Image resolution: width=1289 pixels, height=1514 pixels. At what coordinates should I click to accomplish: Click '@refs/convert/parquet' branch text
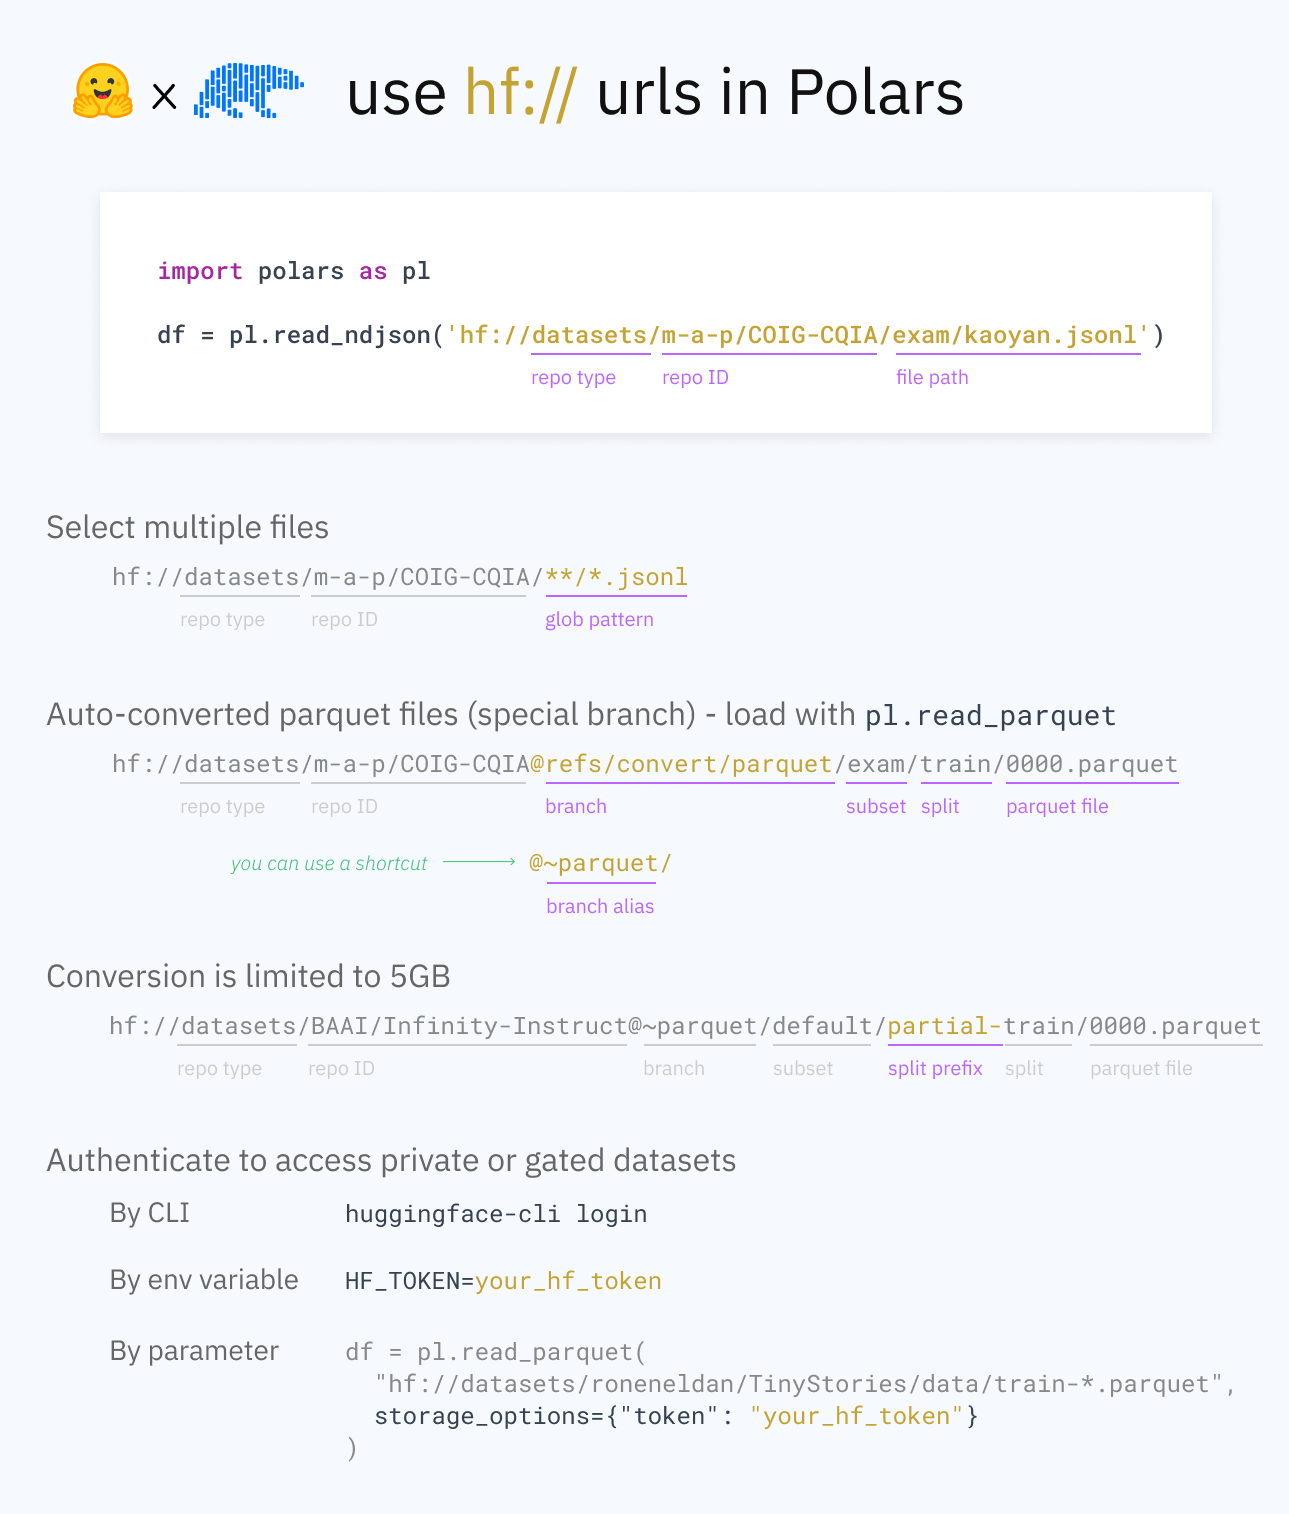point(681,764)
